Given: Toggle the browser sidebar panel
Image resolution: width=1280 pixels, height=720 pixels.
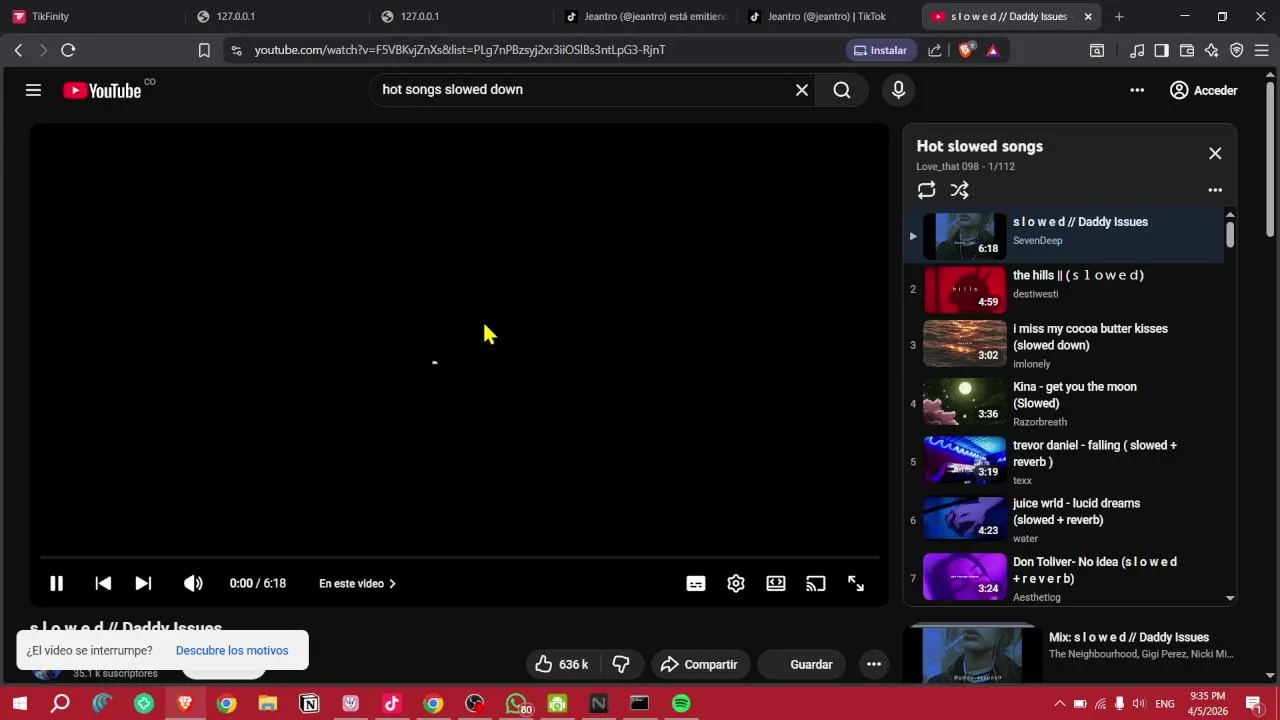Looking at the screenshot, I should point(1161,50).
